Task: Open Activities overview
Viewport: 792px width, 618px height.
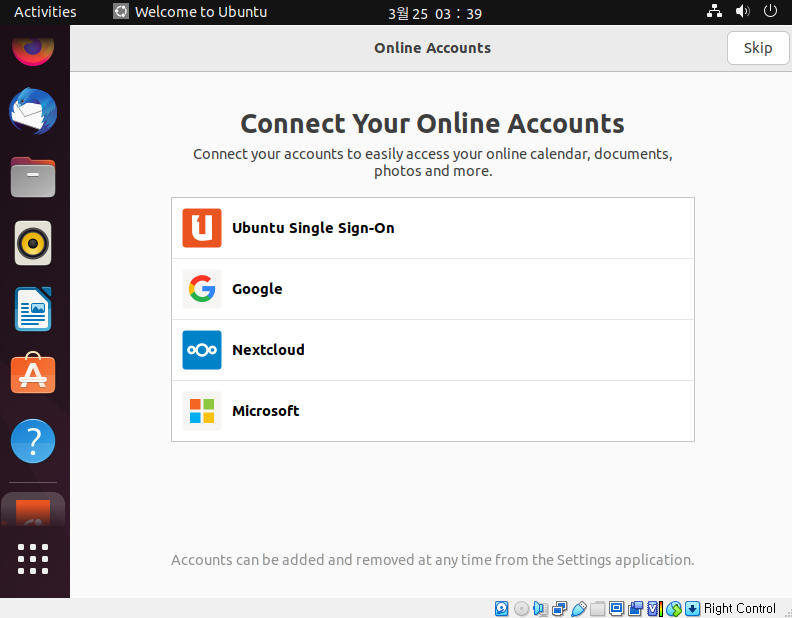Action: click(x=45, y=12)
